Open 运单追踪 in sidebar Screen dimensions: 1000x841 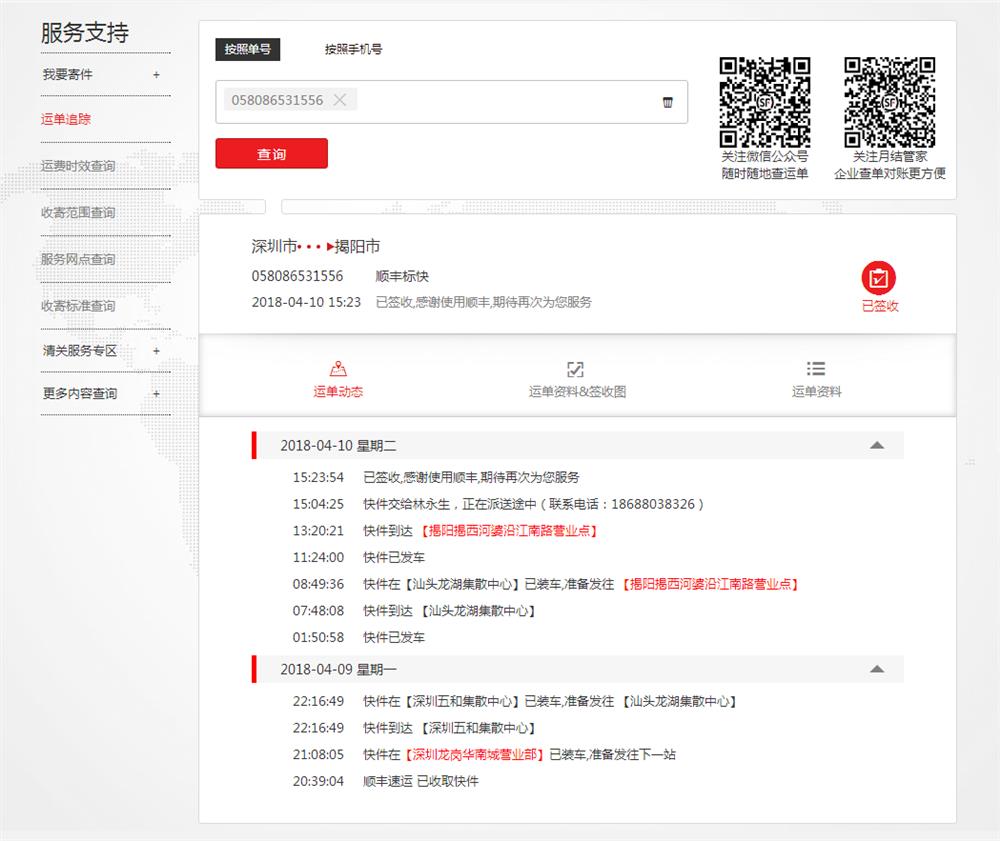point(66,119)
